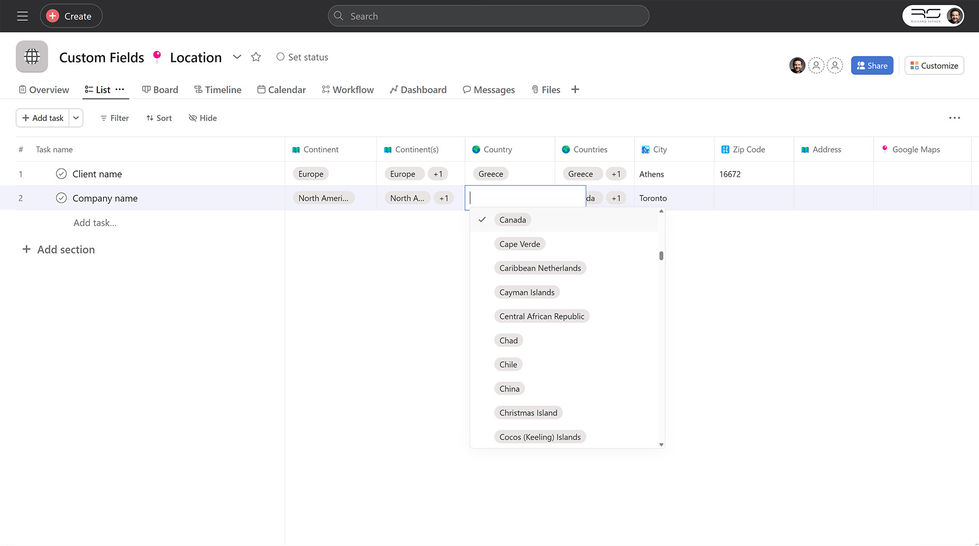Select Cape Verde from country dropdown
This screenshot has width=979, height=546.
coord(519,244)
